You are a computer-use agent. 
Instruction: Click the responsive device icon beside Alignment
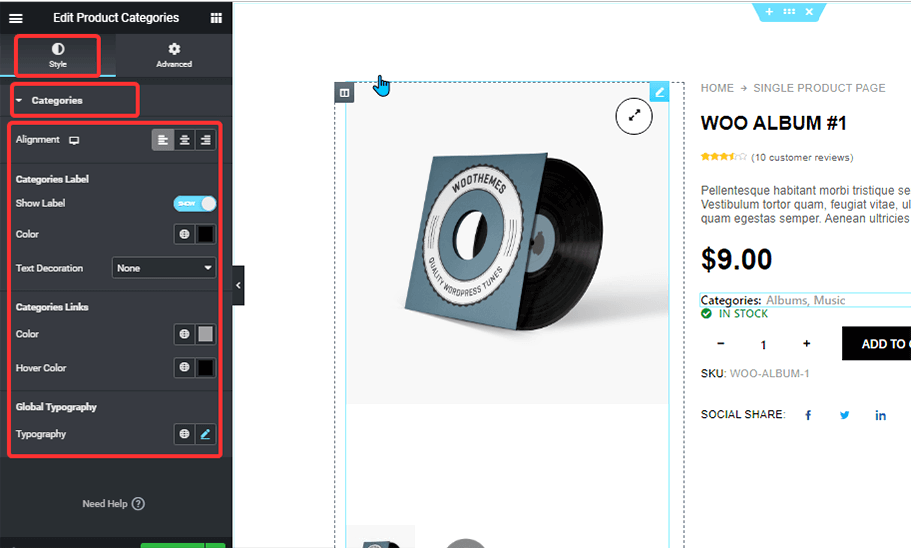point(74,140)
